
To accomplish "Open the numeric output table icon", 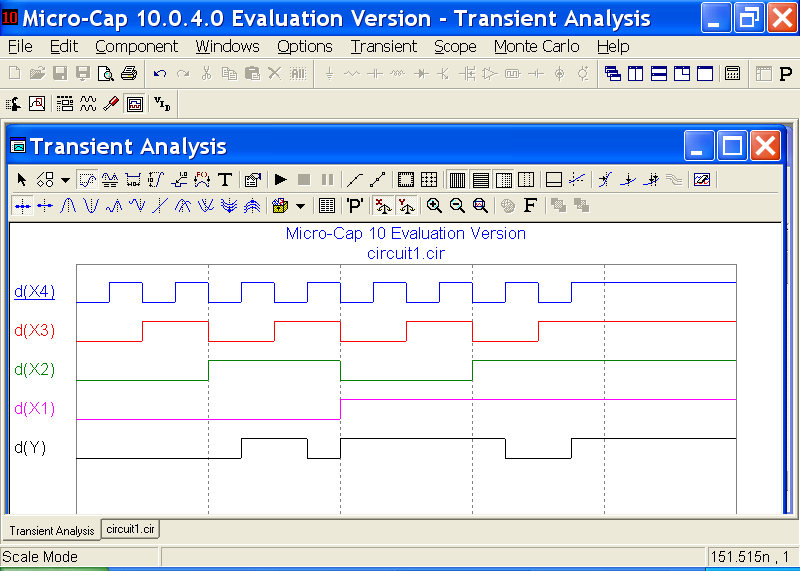I will coord(327,206).
